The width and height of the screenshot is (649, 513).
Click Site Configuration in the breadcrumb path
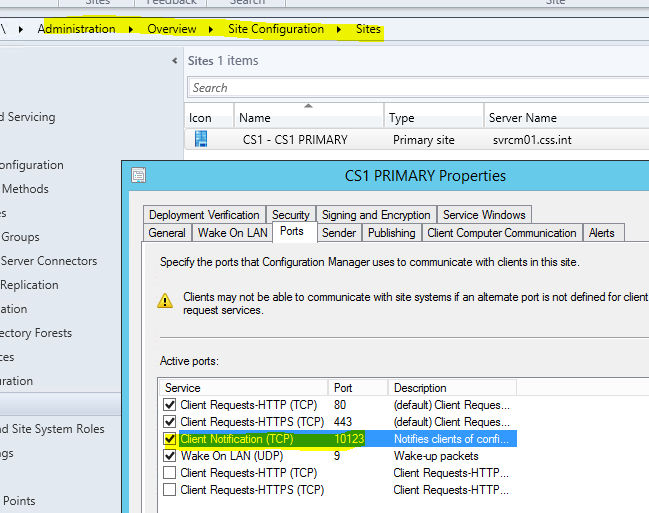276,29
